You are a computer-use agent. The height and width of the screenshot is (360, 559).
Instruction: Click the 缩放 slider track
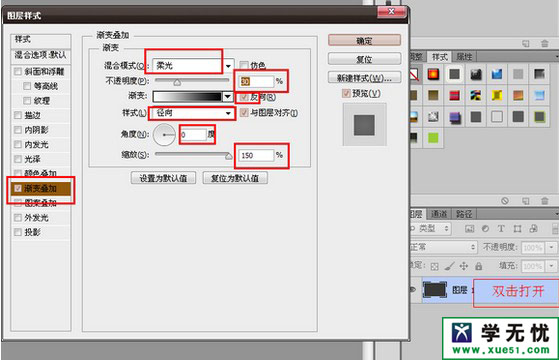193,155
